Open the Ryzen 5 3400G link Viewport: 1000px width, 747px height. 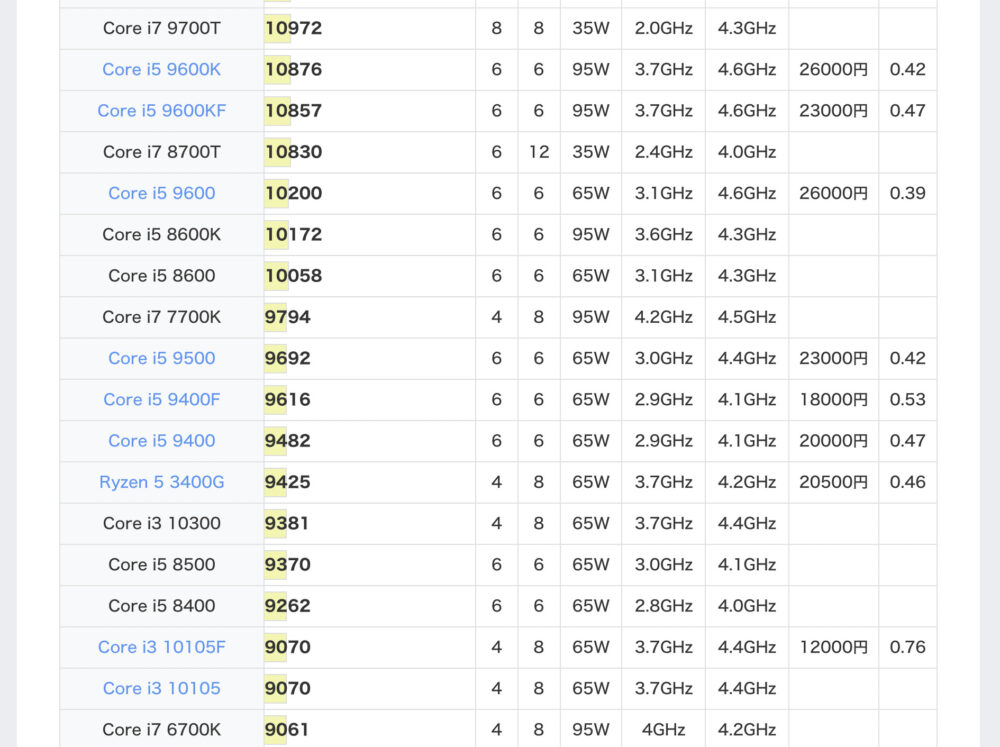click(x=161, y=482)
